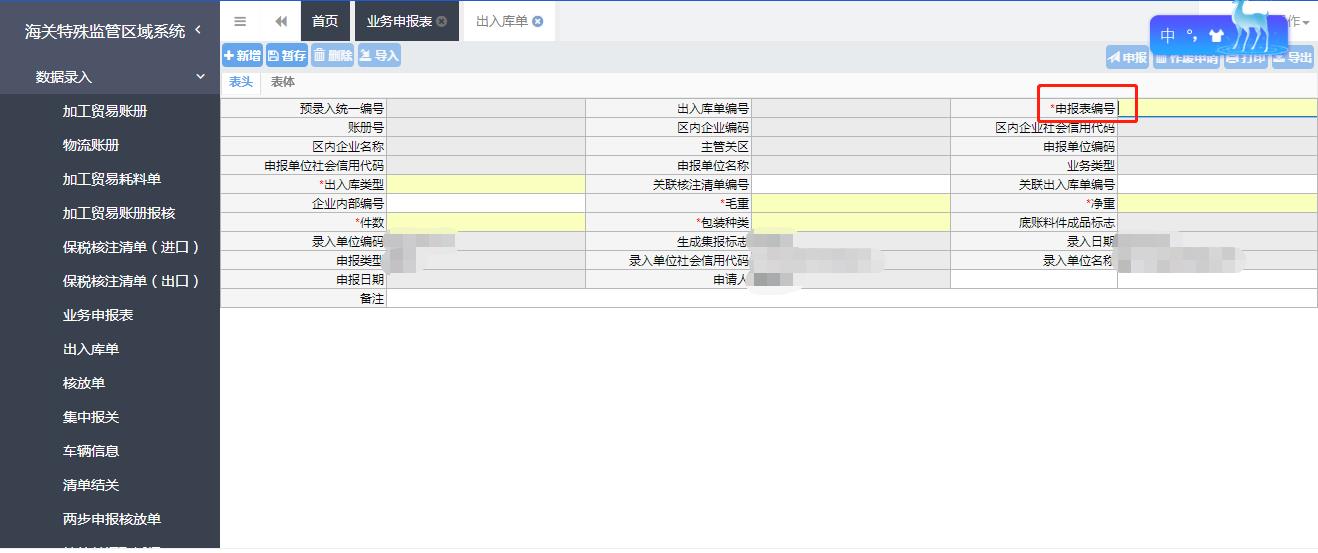Click the double left arrow tab scroll icon
Screen dimensions: 1318x553
[281, 21]
